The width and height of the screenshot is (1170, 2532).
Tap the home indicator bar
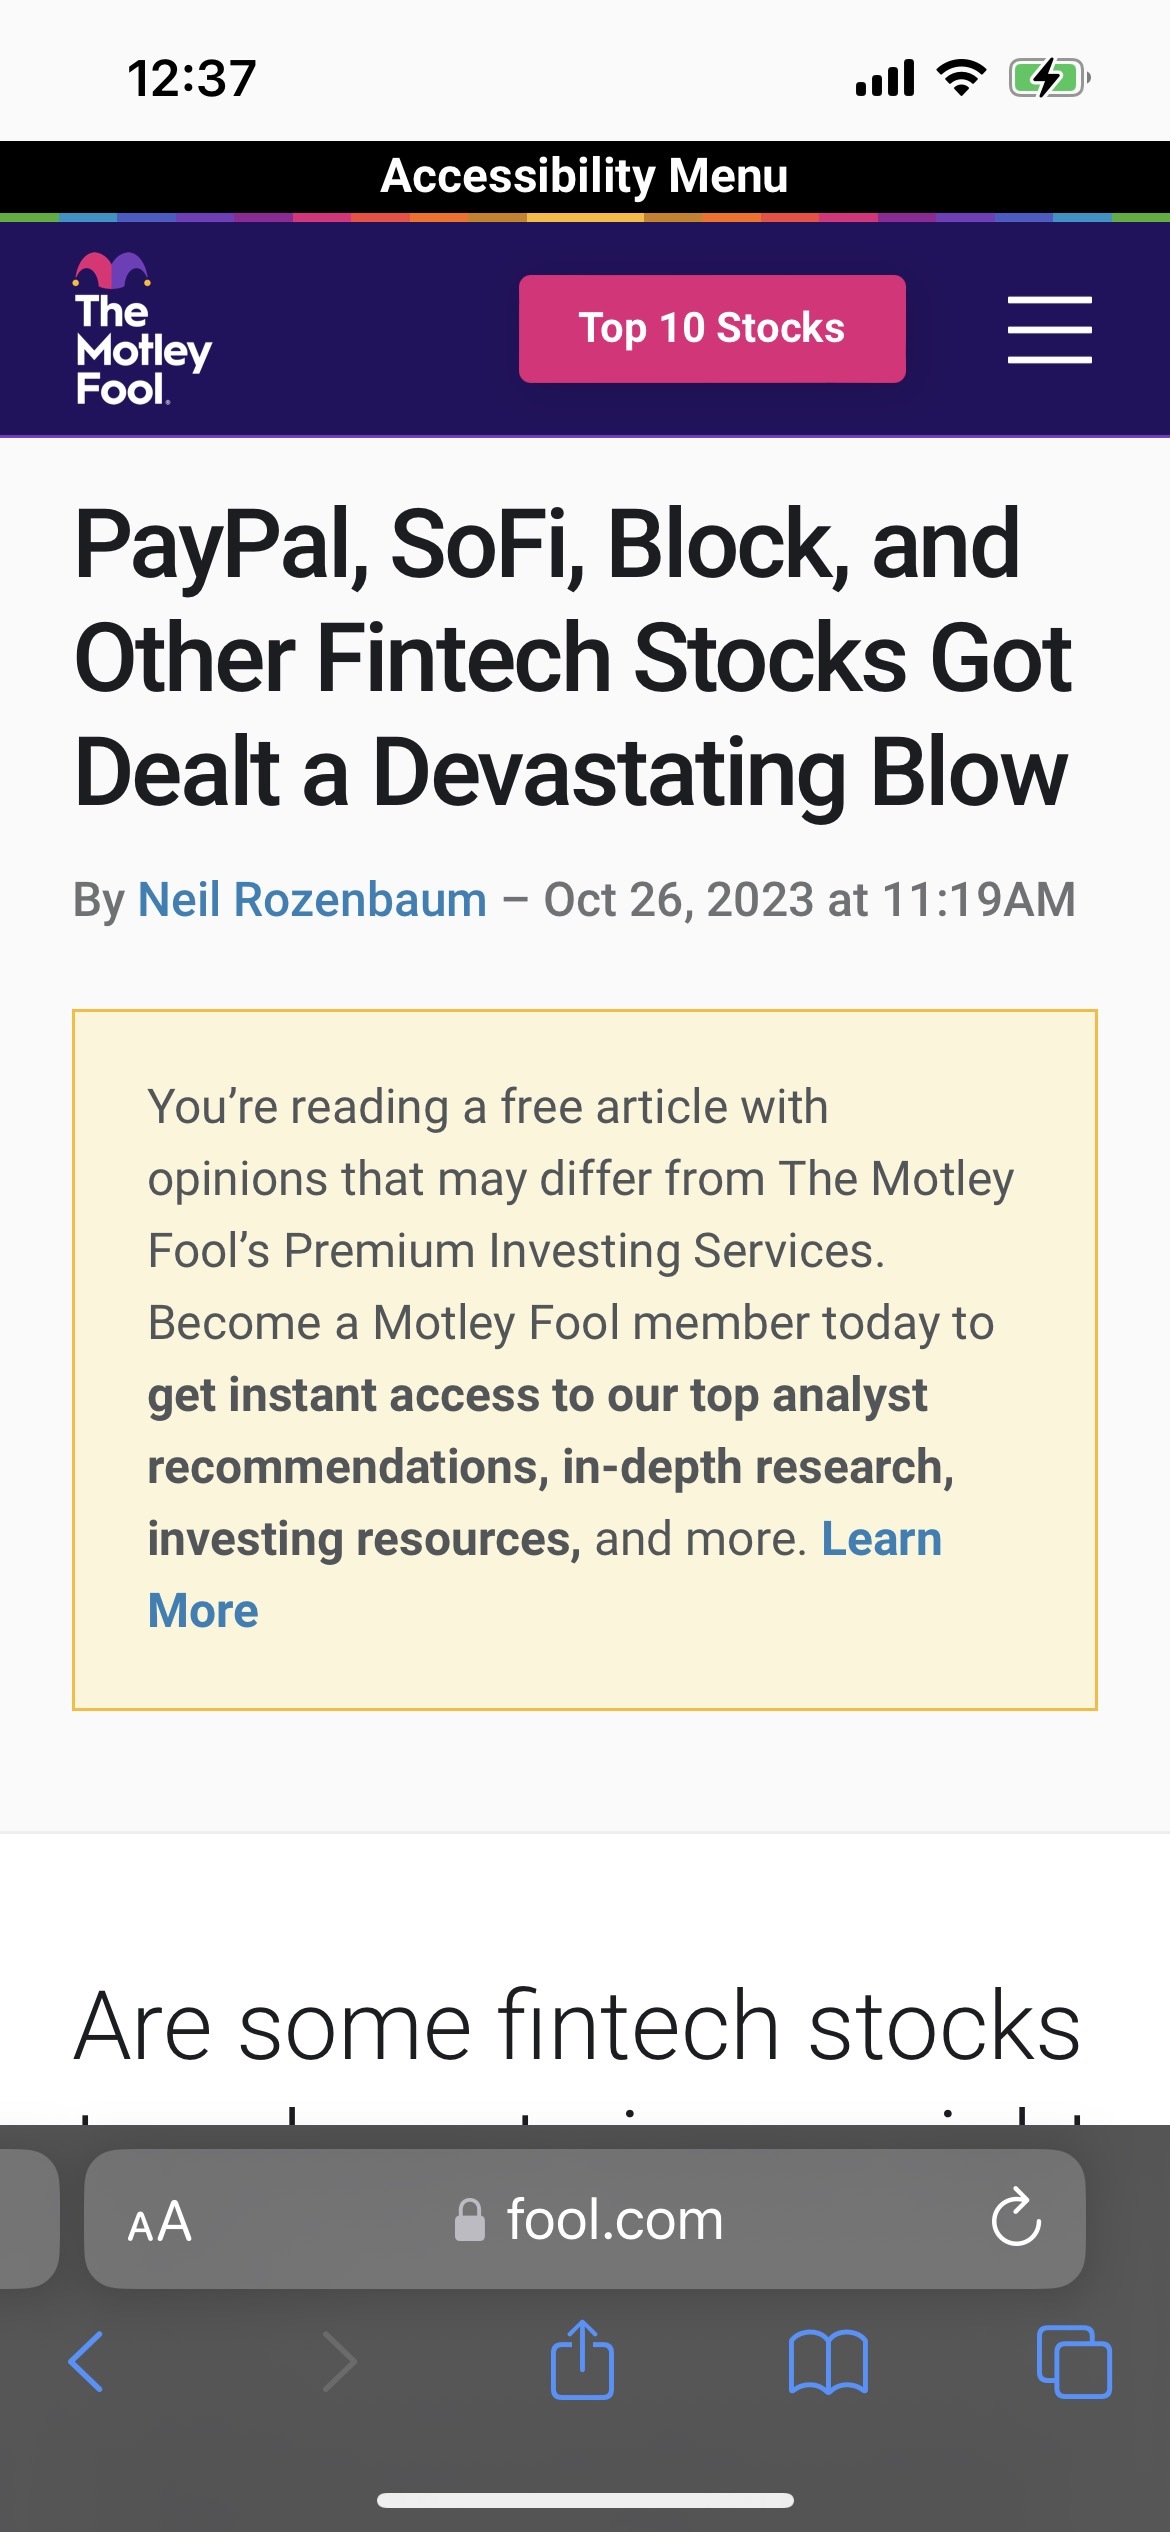click(x=585, y=2500)
